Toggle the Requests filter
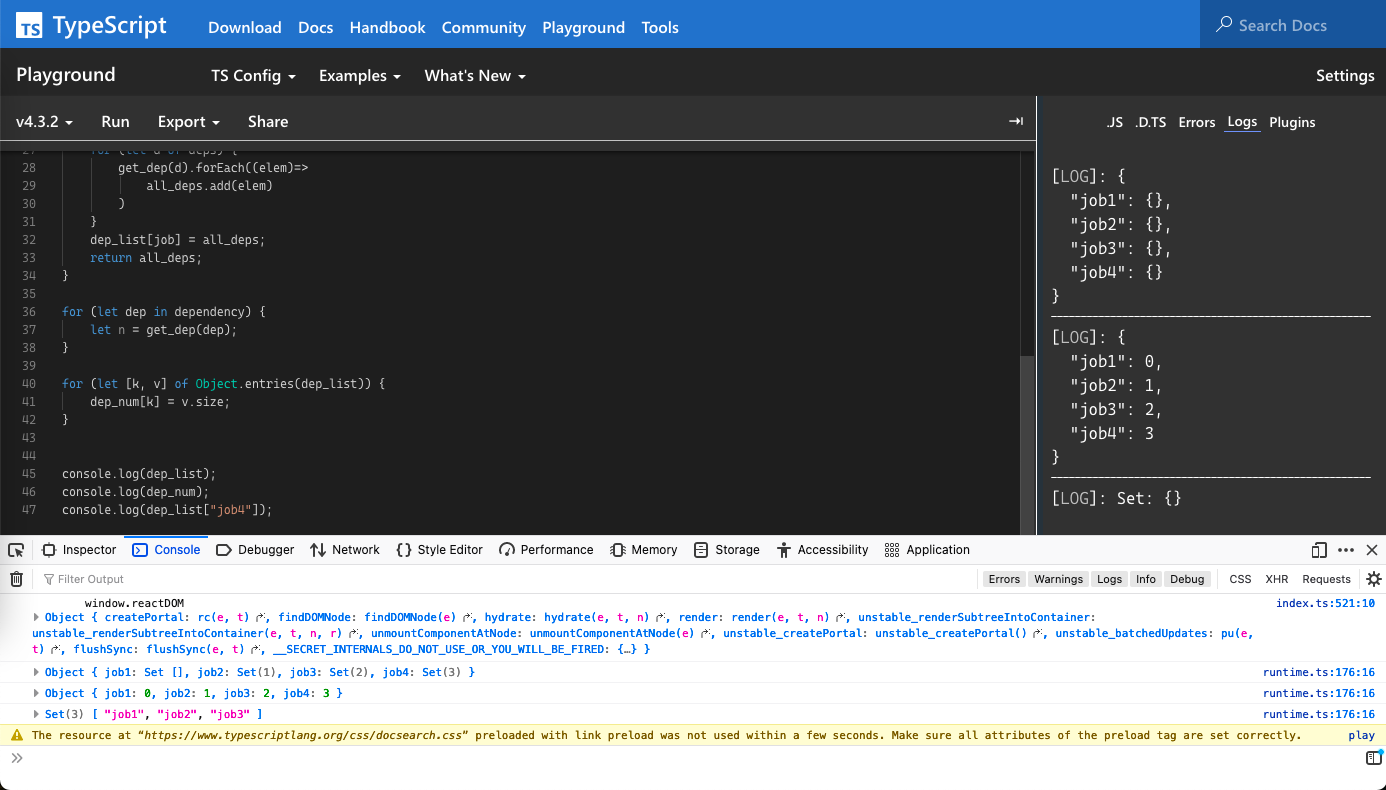Viewport: 1386px width, 790px height. 1326,579
